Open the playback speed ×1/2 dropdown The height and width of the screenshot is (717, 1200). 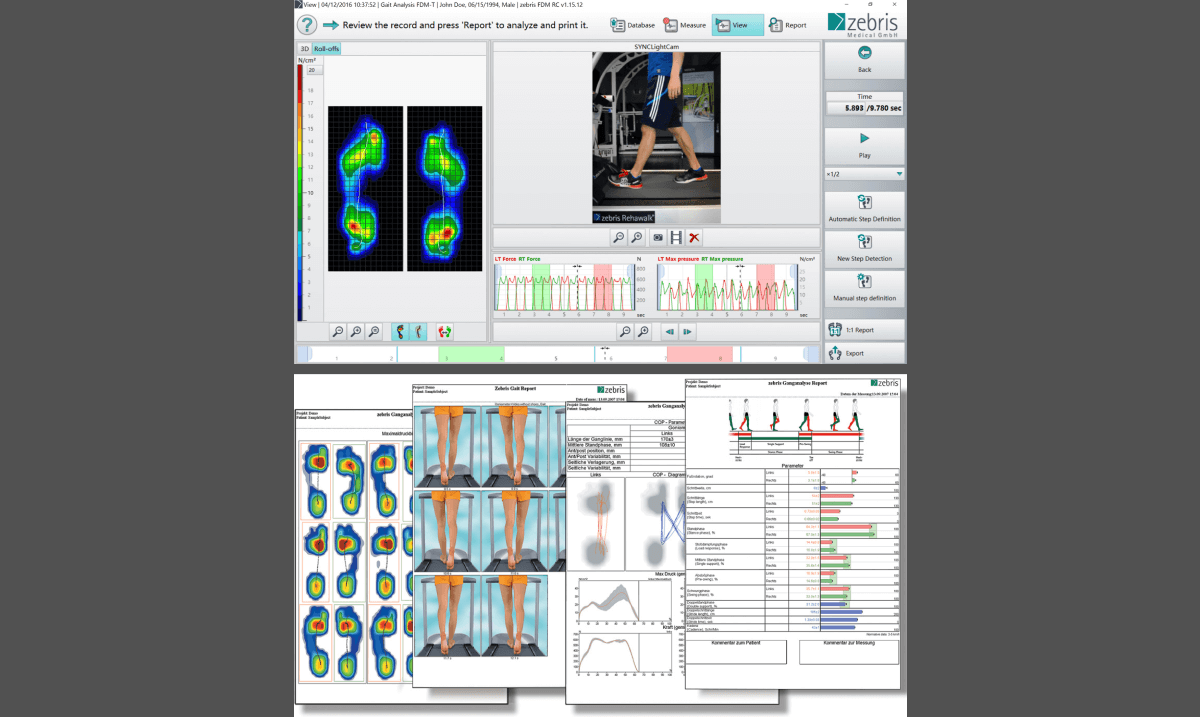click(864, 174)
